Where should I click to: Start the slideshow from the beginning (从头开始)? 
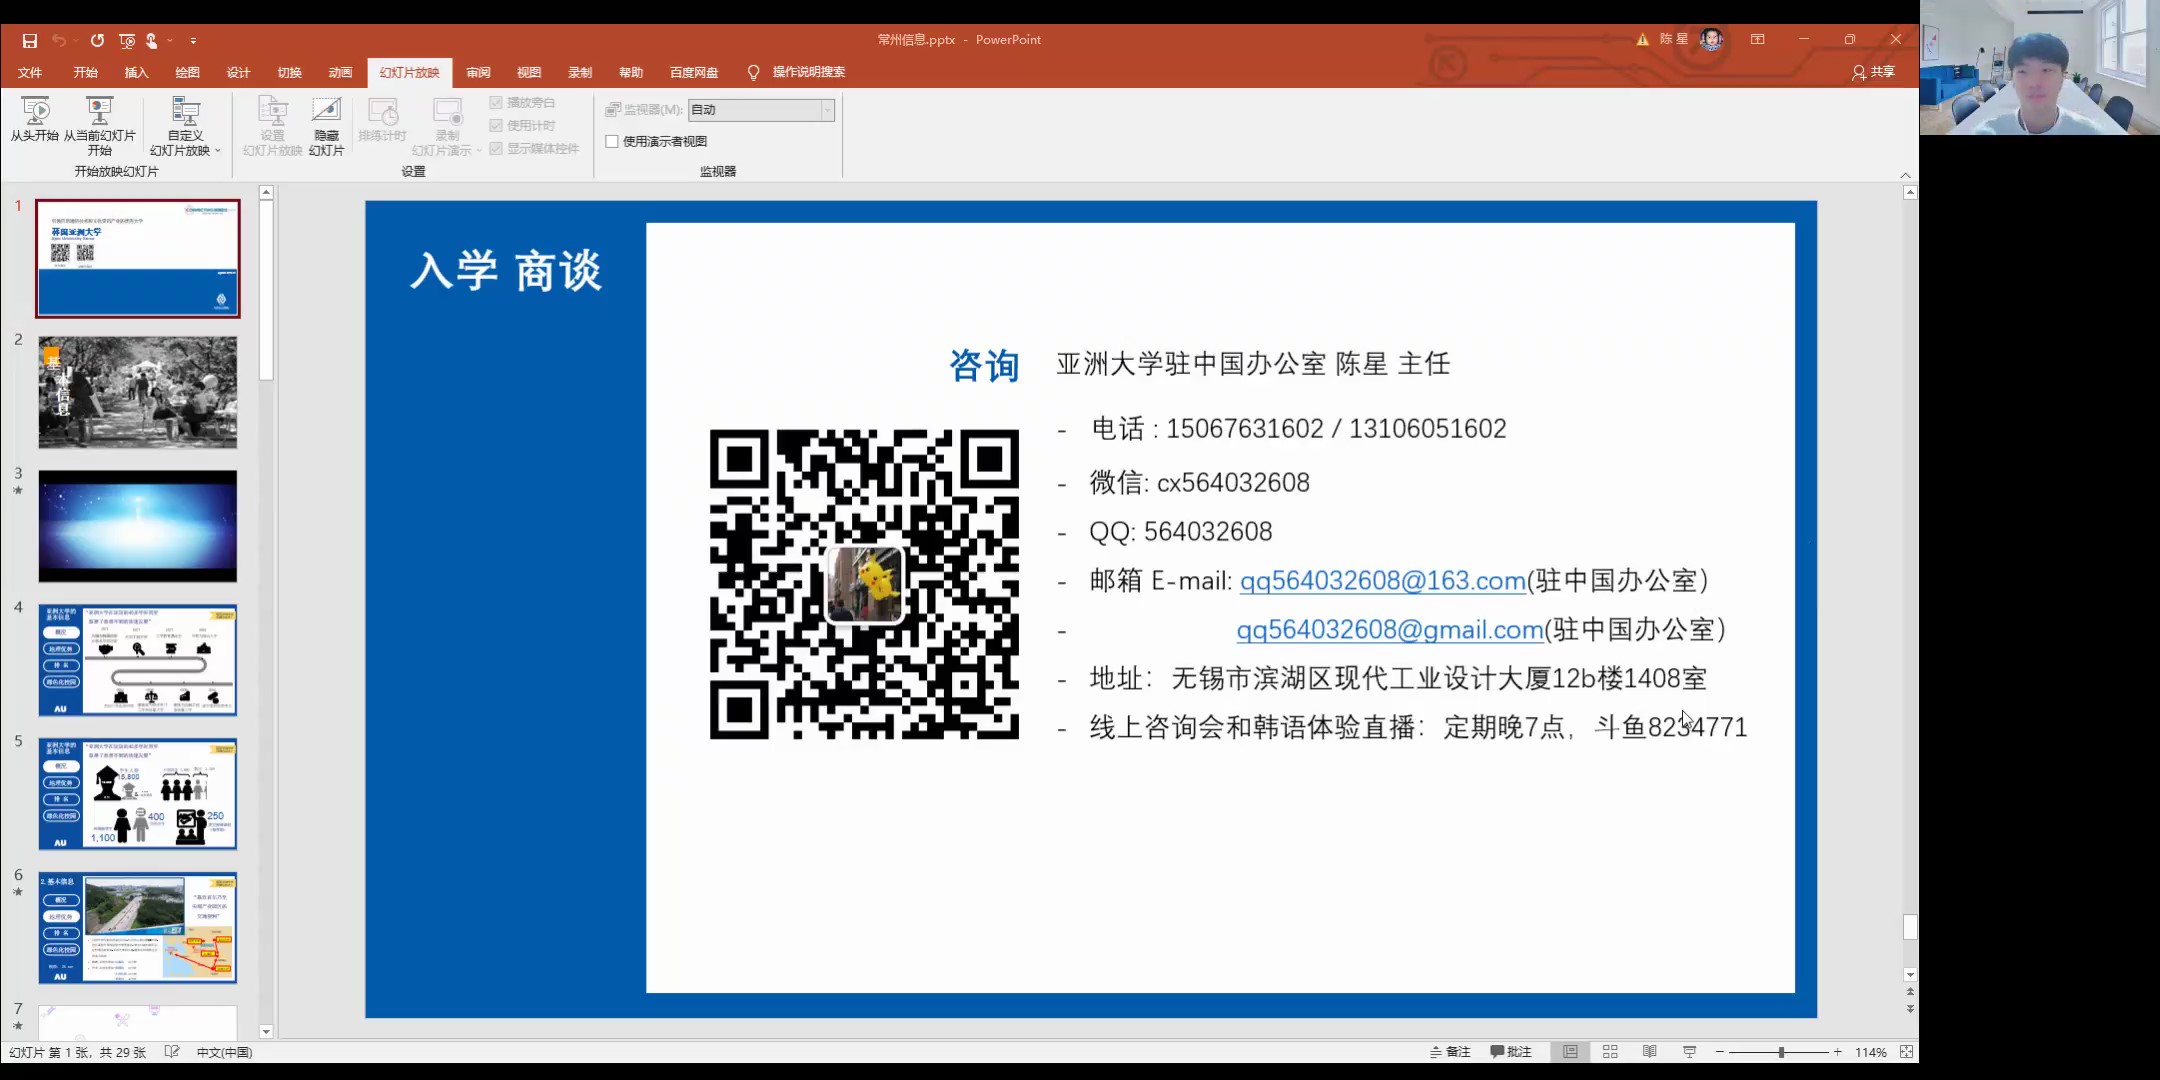click(x=35, y=120)
